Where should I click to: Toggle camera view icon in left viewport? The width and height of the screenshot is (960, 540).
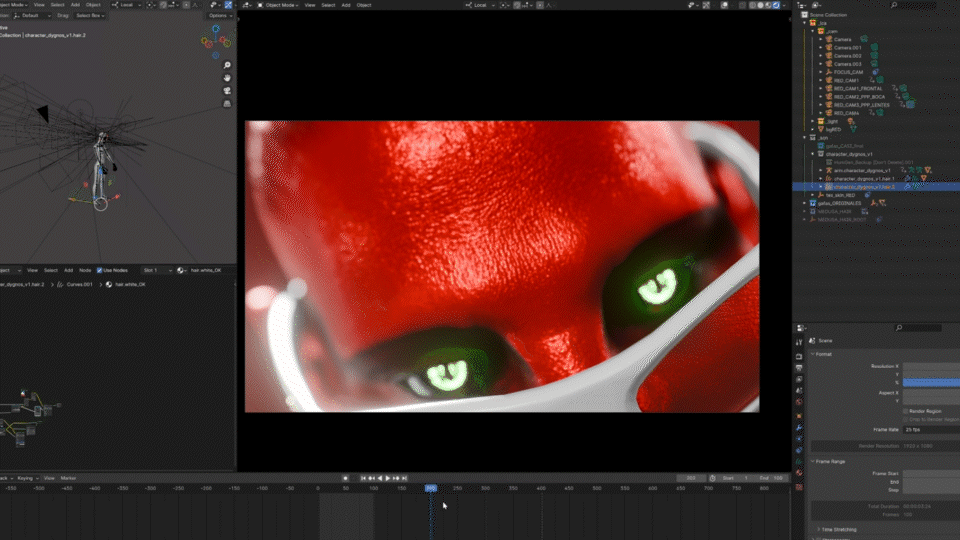227,91
